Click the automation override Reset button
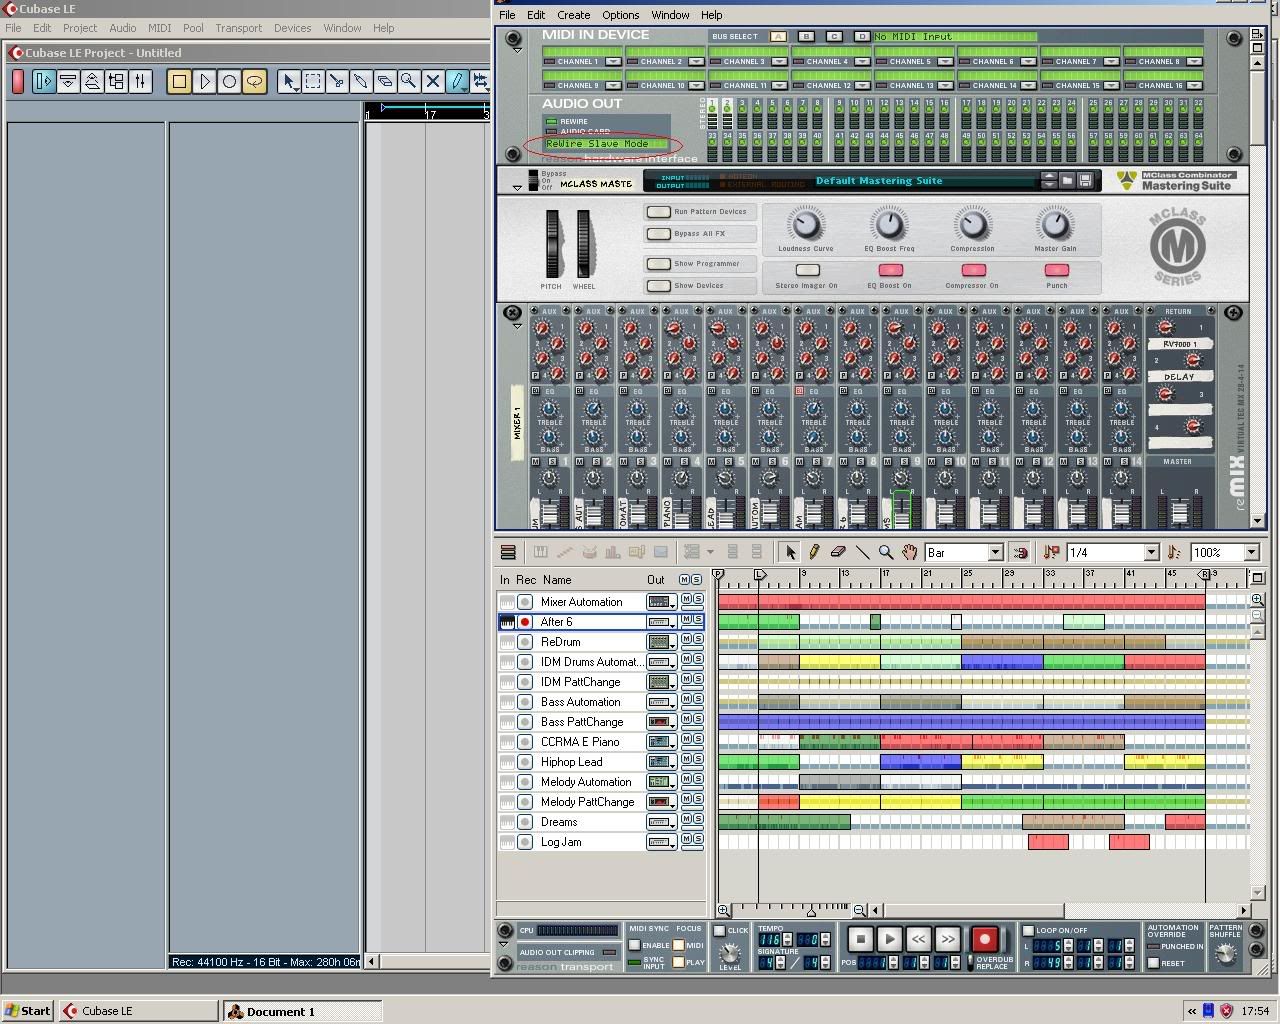Viewport: 1280px width, 1024px height. tap(1154, 963)
